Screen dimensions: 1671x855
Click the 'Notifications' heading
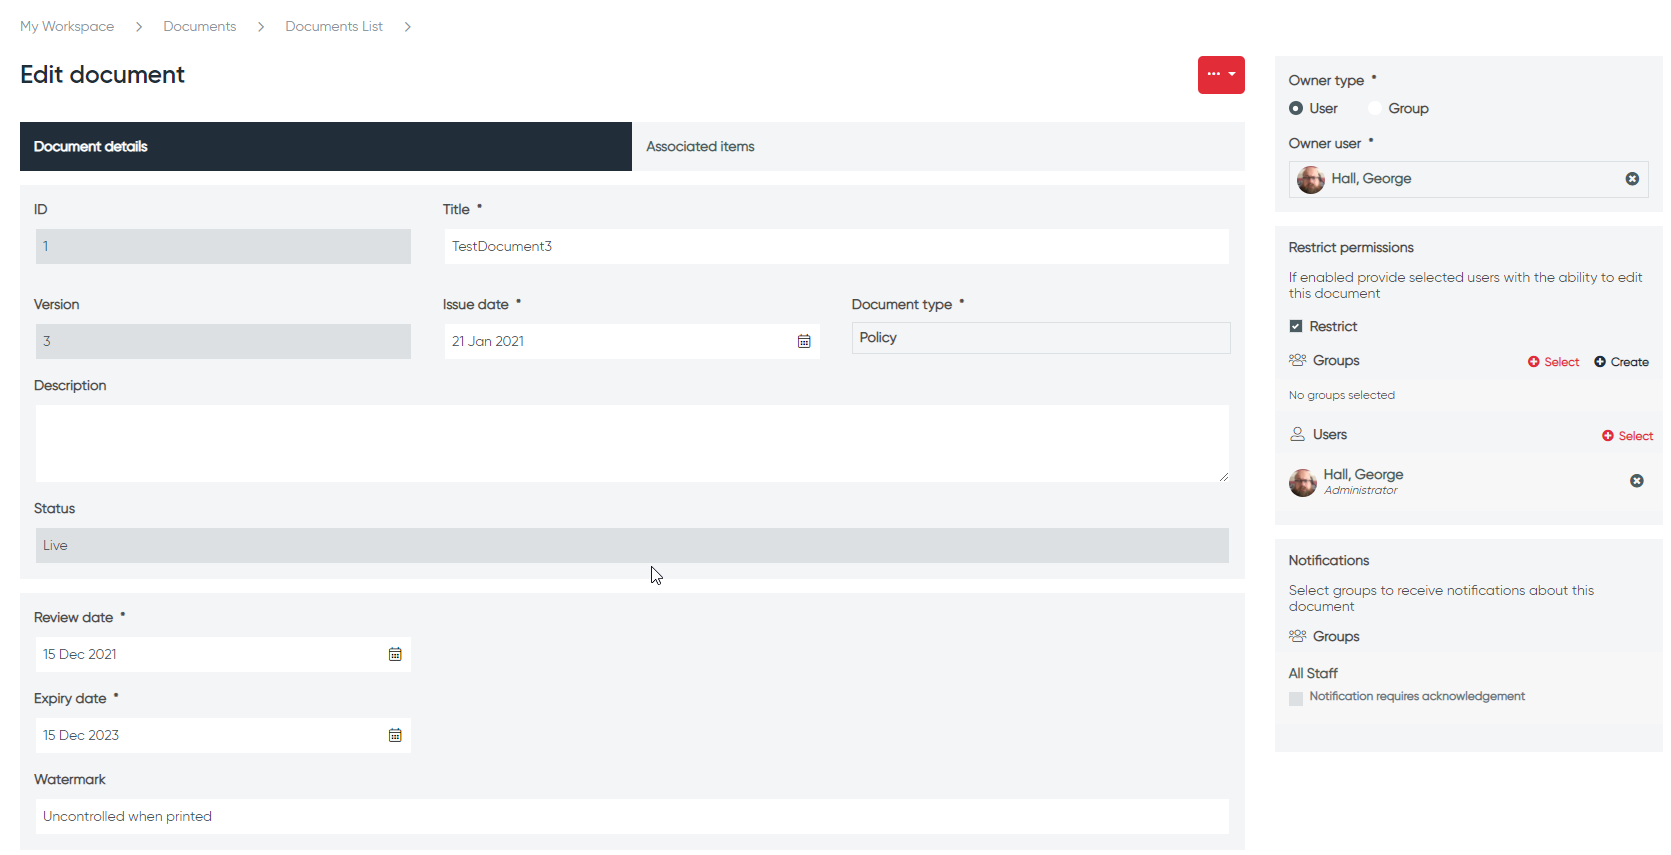1329,560
